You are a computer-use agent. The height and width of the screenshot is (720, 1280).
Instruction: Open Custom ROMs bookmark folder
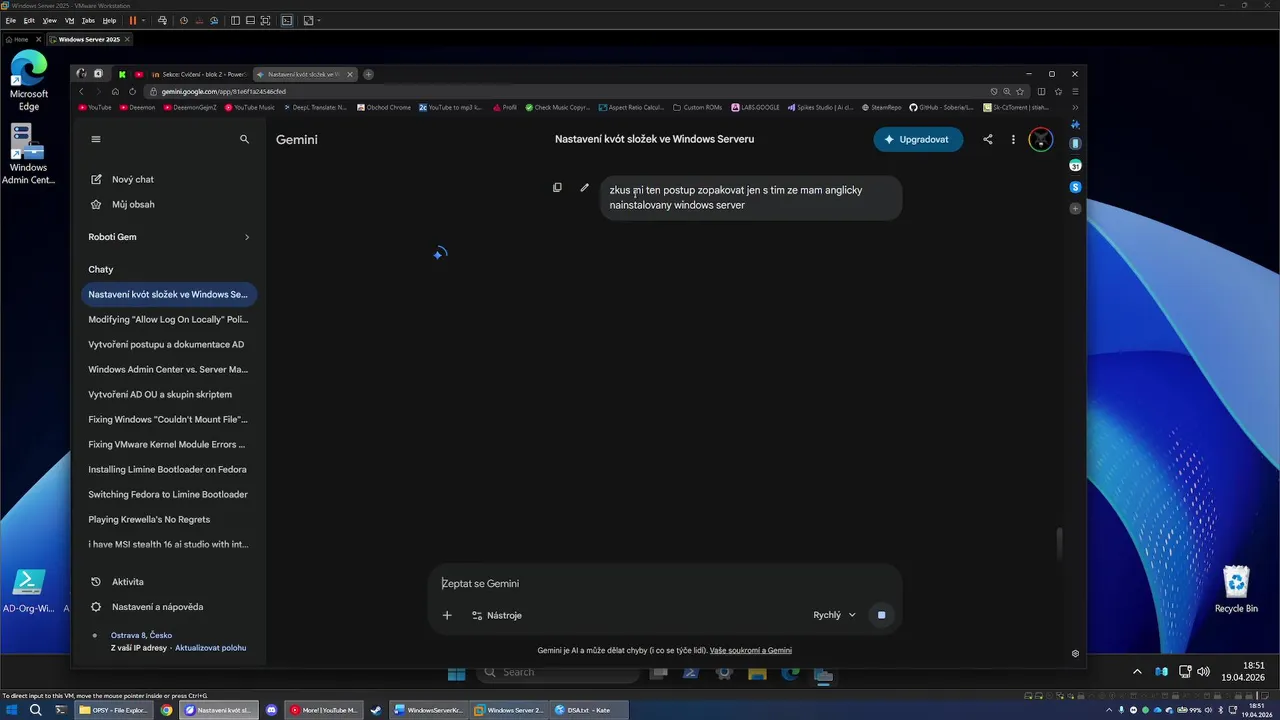pos(698,107)
